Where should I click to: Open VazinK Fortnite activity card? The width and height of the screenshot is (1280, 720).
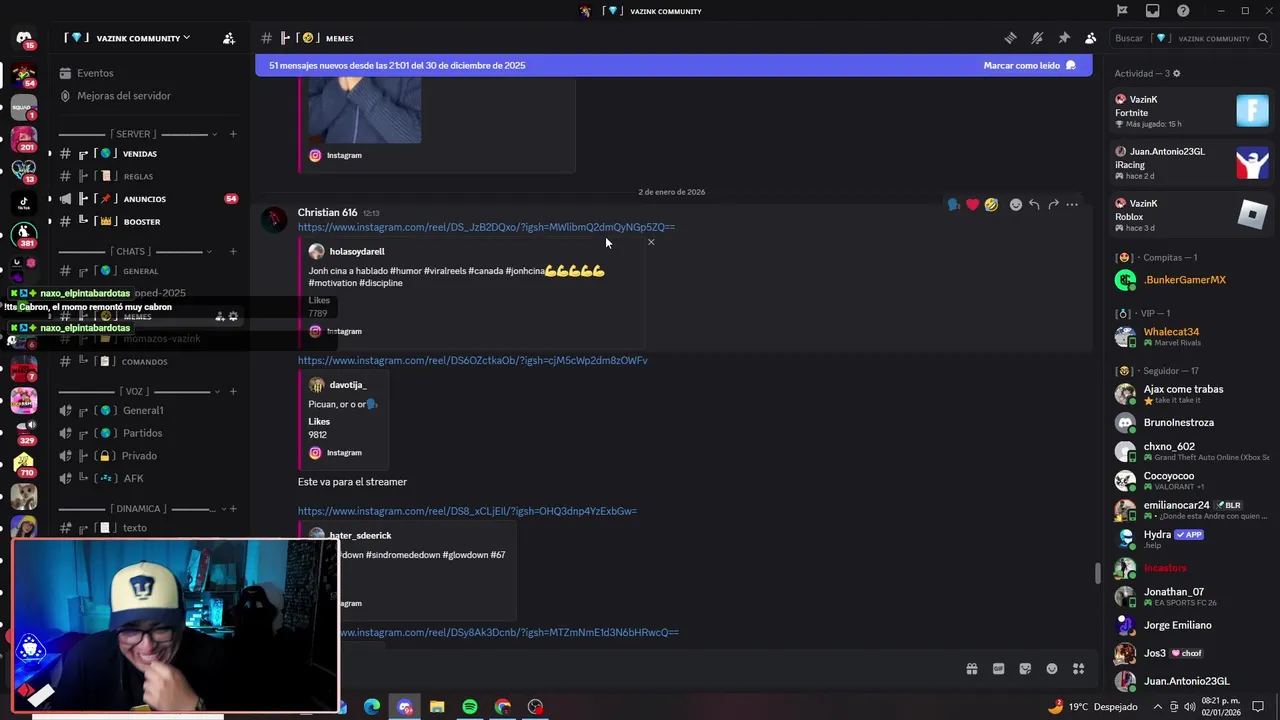click(x=1191, y=111)
